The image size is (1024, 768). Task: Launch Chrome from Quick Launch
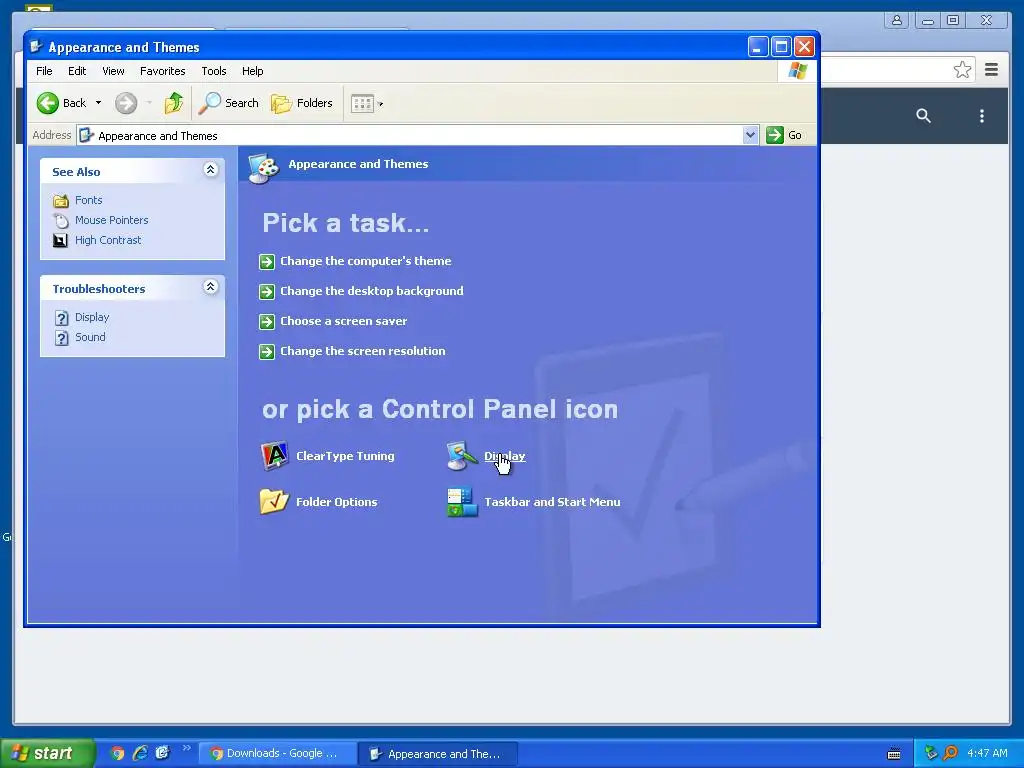[117, 754]
